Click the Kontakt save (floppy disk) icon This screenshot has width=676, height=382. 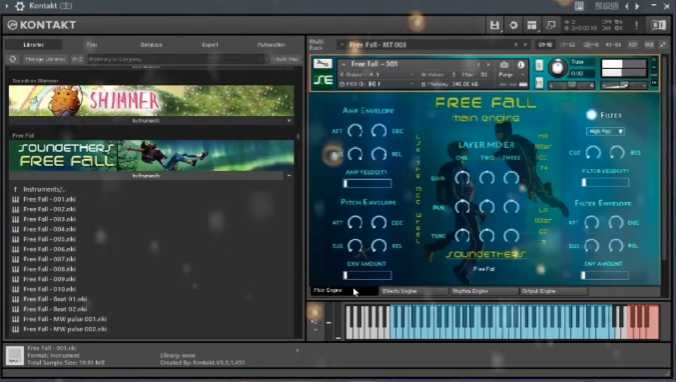(x=494, y=25)
